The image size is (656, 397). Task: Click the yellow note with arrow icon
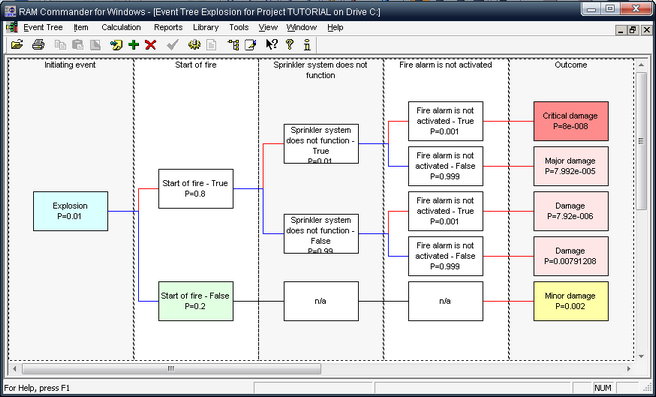click(x=116, y=44)
